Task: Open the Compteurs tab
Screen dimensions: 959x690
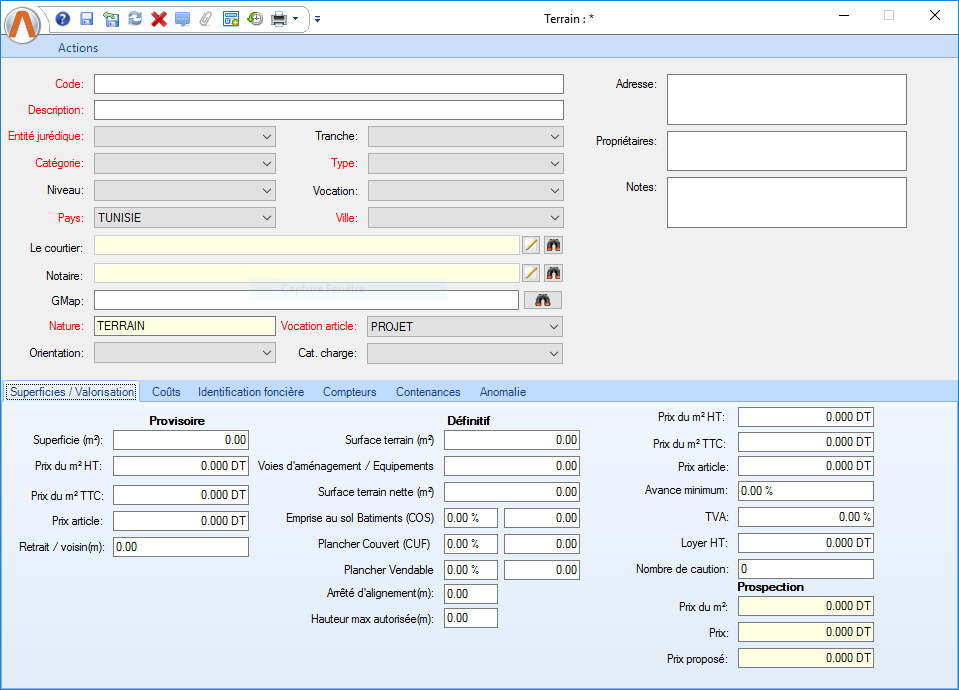Action: (x=350, y=392)
